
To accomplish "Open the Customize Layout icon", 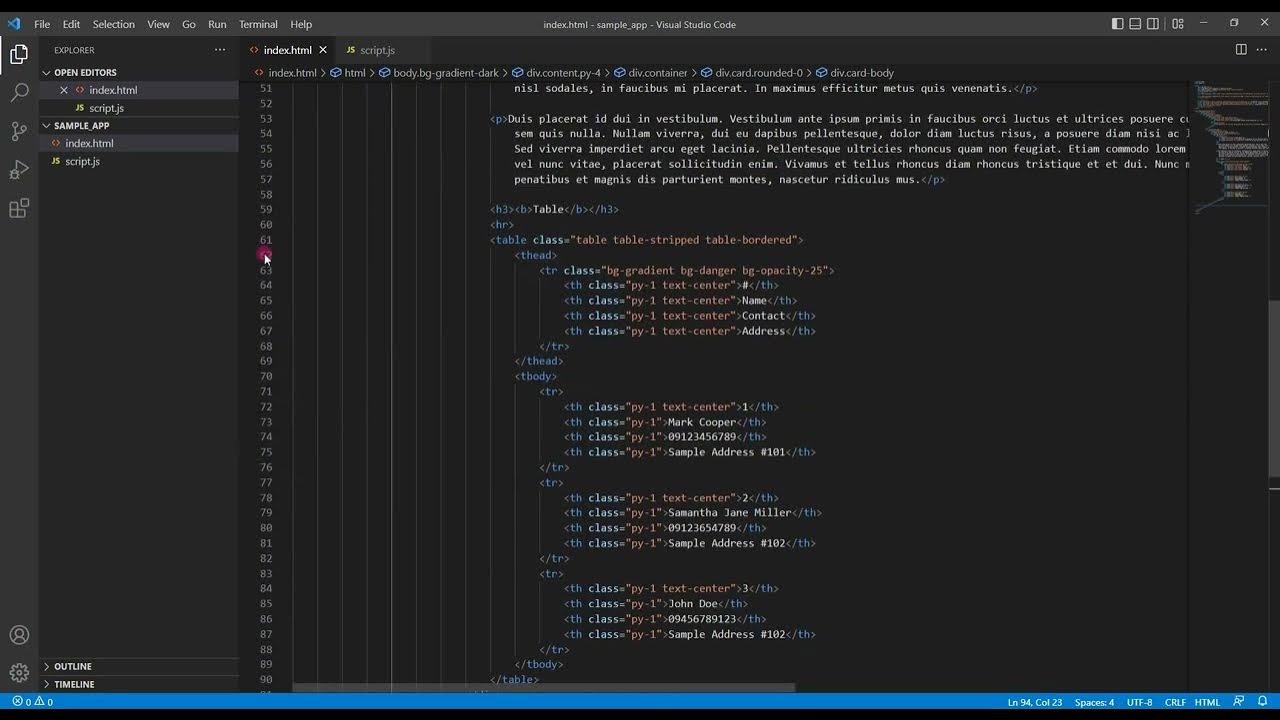I will coord(1178,24).
